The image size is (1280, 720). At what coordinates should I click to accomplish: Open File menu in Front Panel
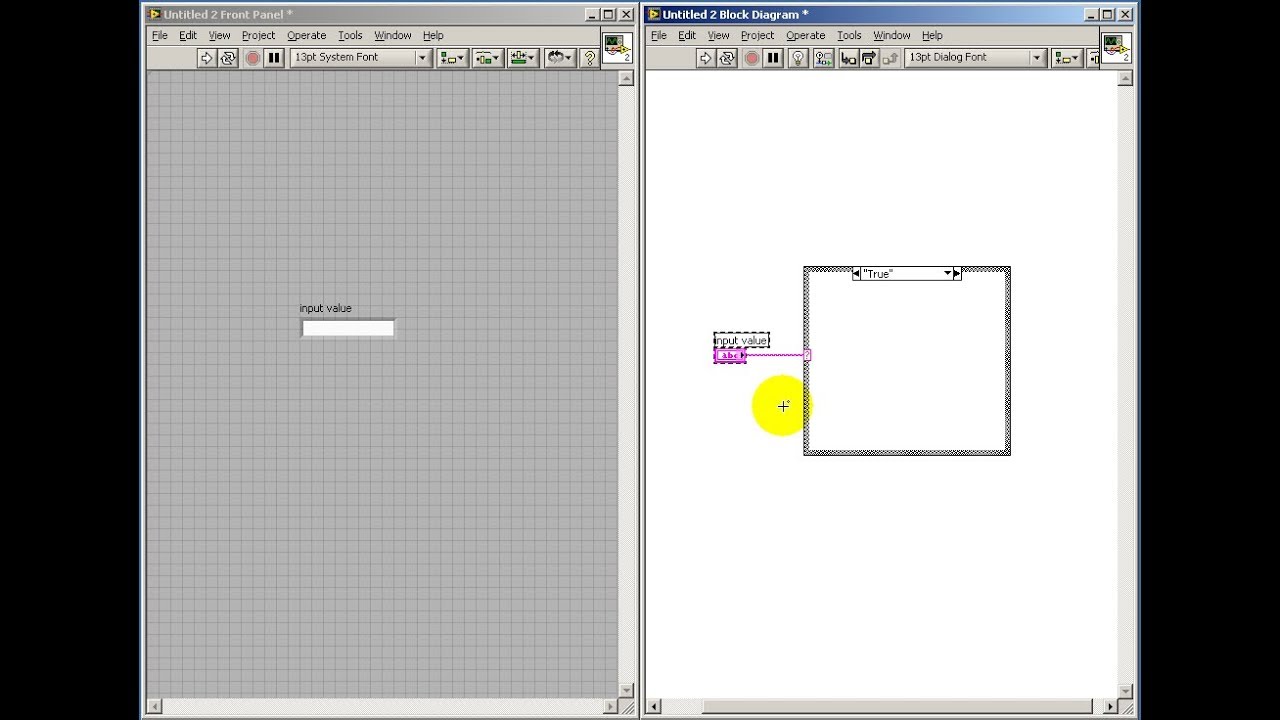pyautogui.click(x=160, y=35)
